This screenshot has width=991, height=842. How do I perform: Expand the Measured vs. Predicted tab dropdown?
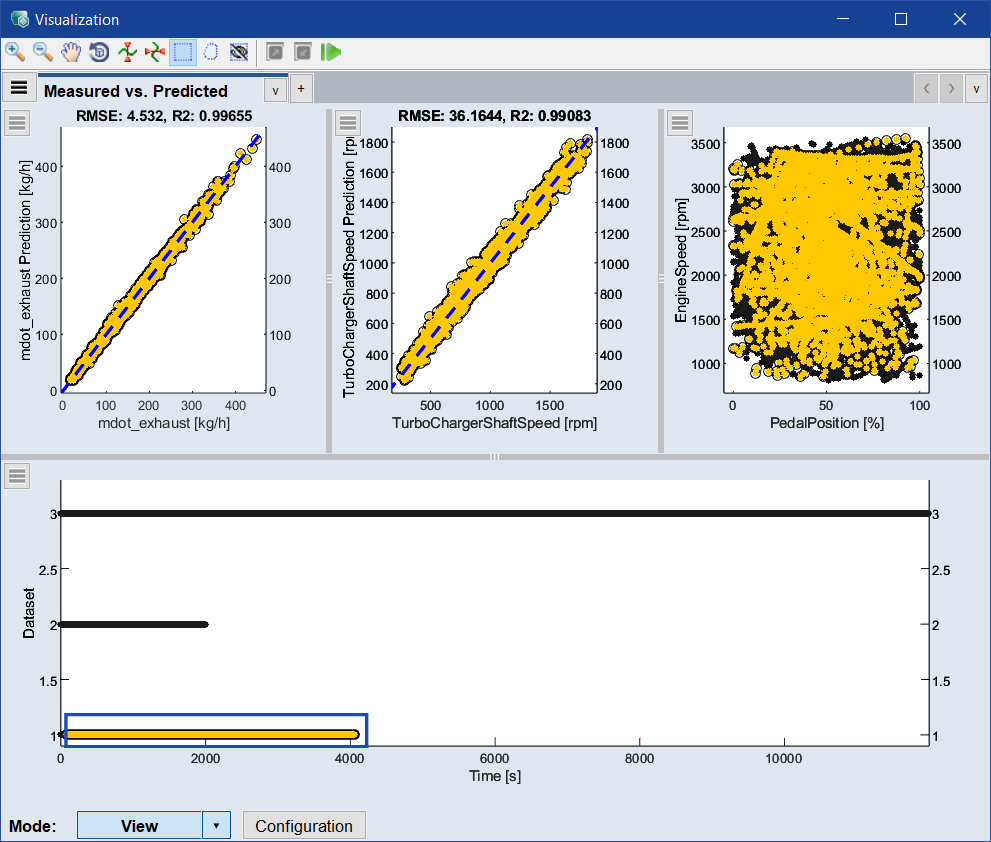(x=275, y=90)
